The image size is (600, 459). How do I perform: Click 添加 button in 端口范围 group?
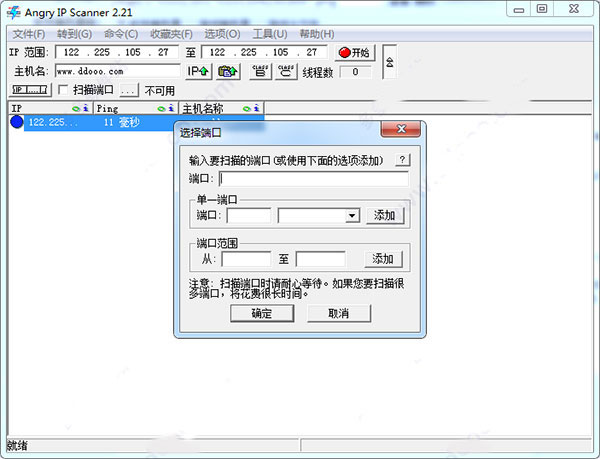coord(383,259)
